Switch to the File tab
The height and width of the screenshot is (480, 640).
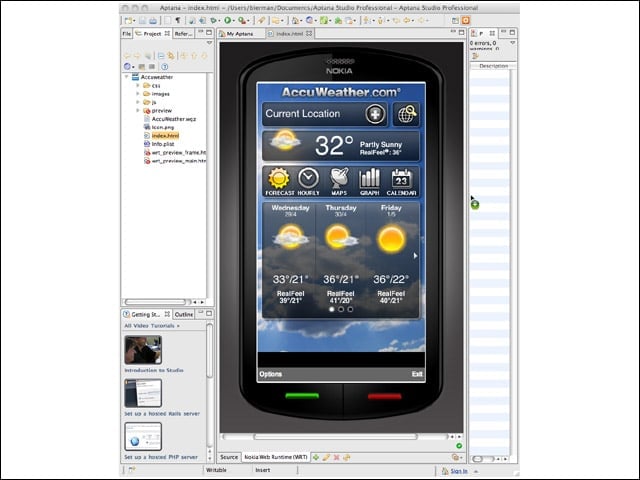point(127,34)
